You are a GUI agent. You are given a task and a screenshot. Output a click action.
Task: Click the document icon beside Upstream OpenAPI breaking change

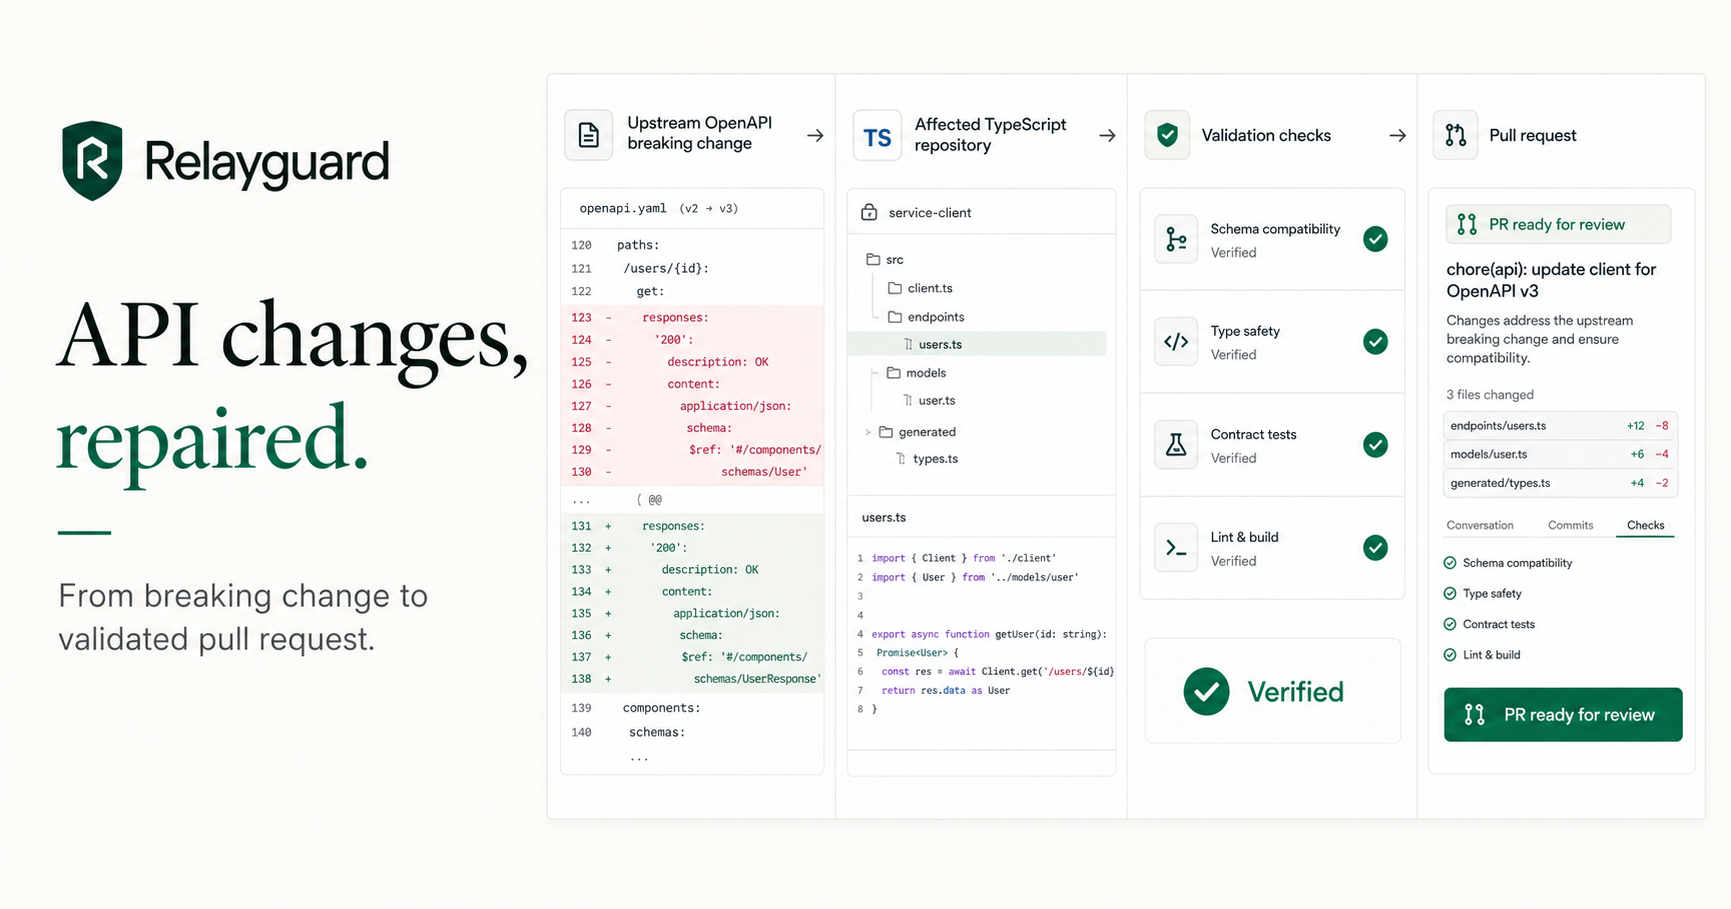pos(588,135)
